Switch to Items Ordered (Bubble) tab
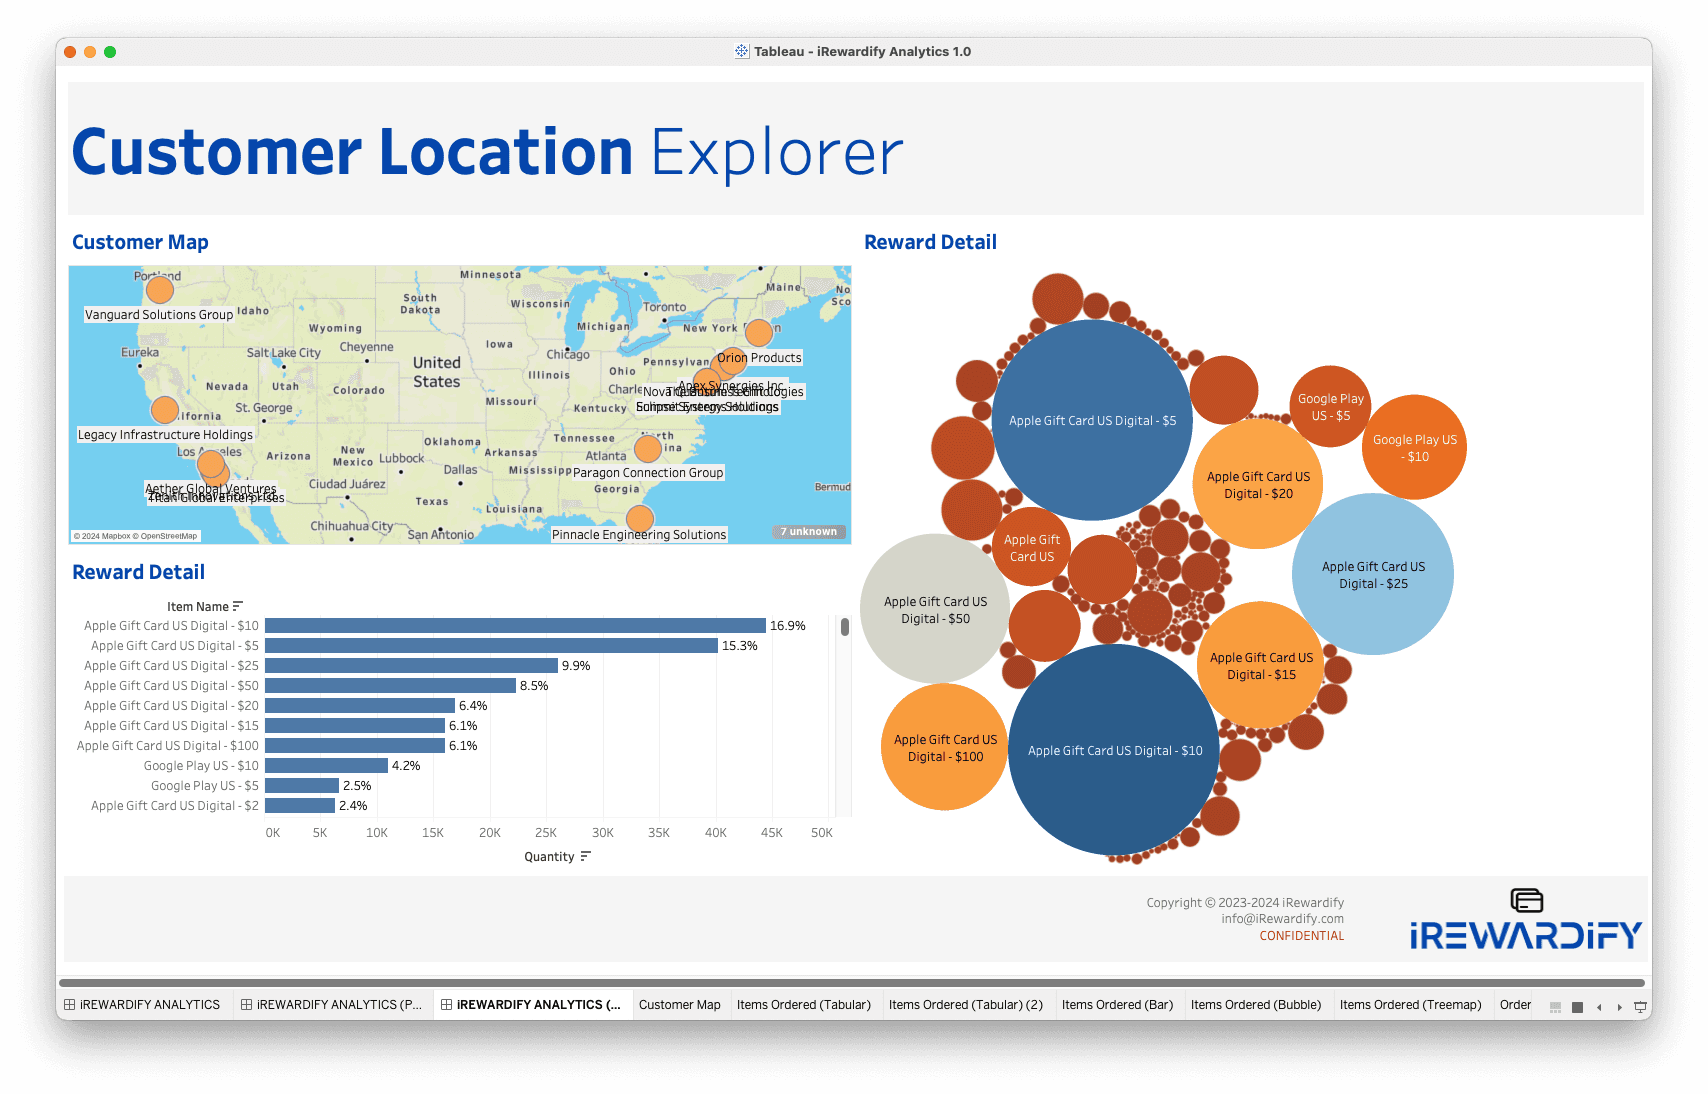 pyautogui.click(x=1255, y=1005)
